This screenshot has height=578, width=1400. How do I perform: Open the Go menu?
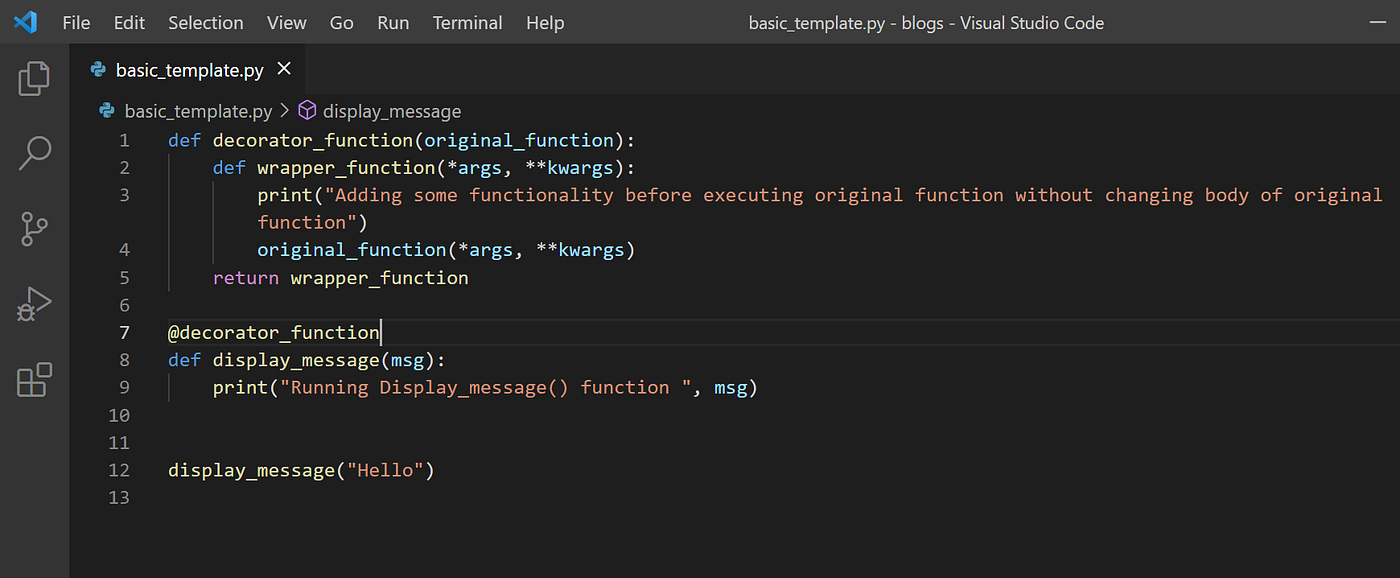(342, 22)
